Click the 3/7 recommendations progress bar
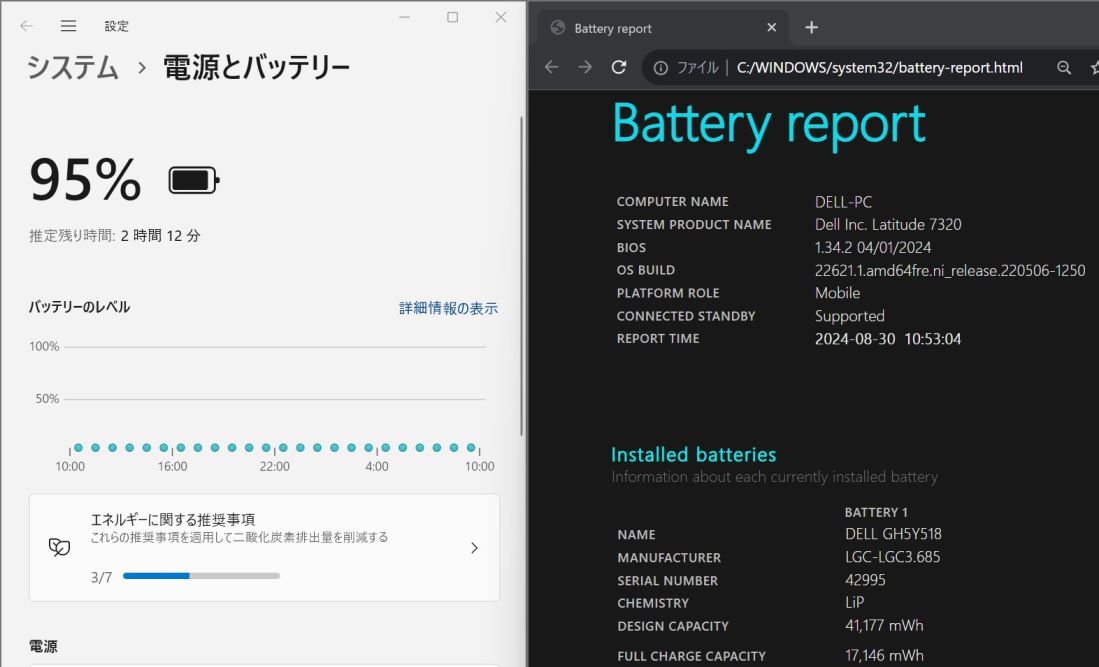Image resolution: width=1099 pixels, height=667 pixels. tap(201, 576)
